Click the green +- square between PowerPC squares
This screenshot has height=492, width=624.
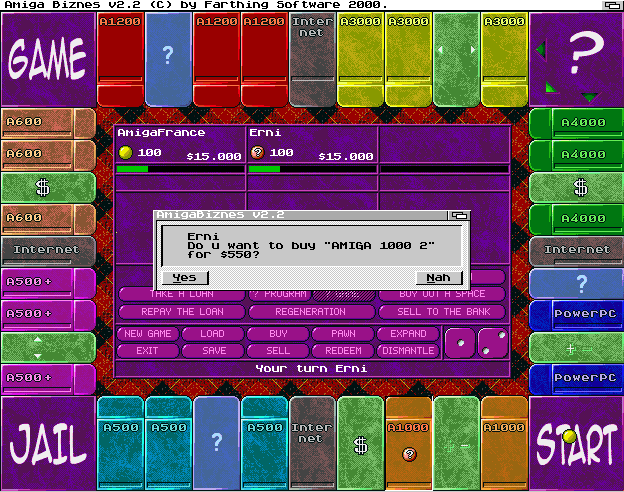576,348
